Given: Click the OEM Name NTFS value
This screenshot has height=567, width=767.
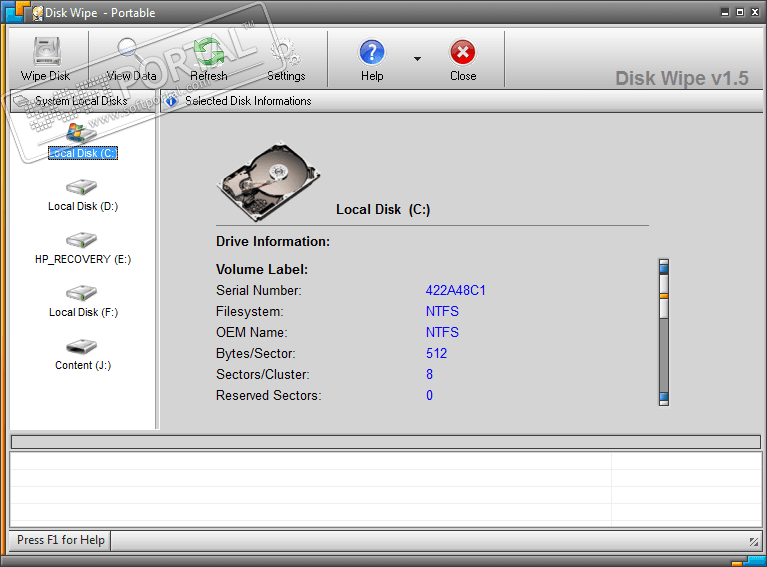Looking at the screenshot, I should coord(442,333).
